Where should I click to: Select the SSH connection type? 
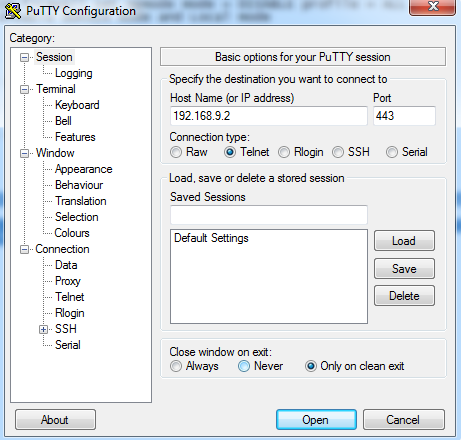point(337,152)
